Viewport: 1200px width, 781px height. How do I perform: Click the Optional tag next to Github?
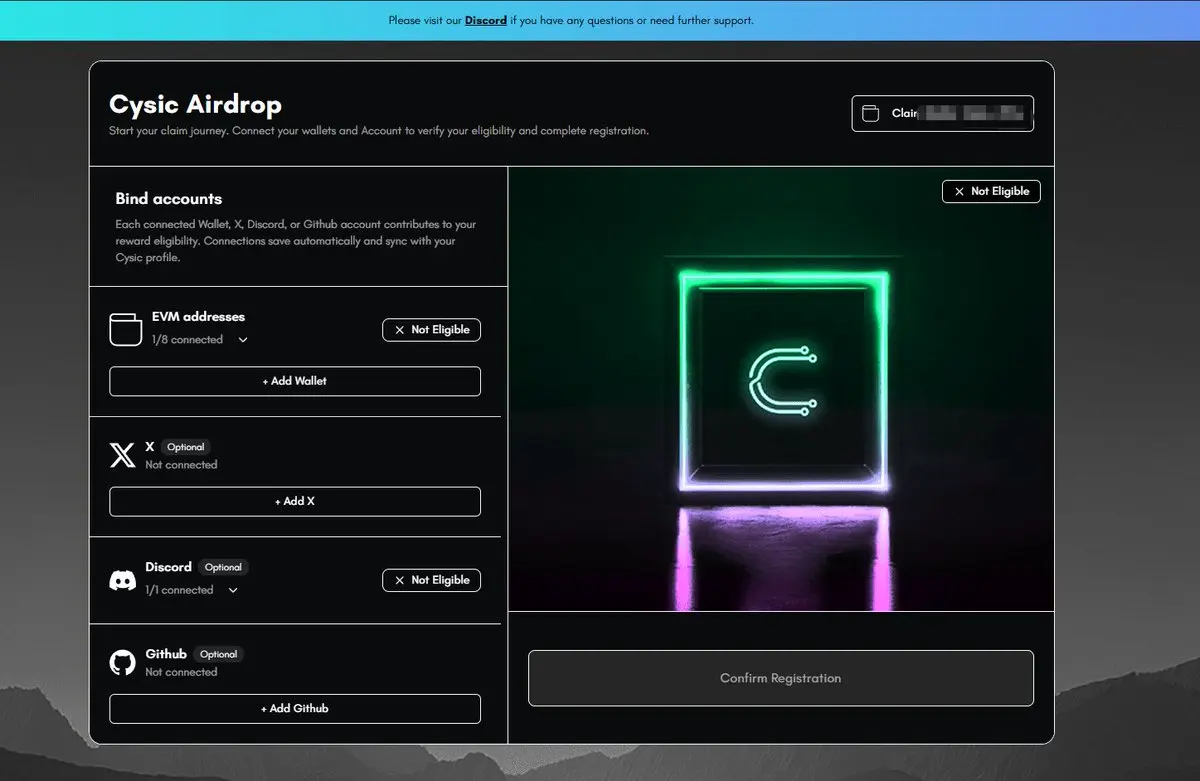tap(218, 654)
